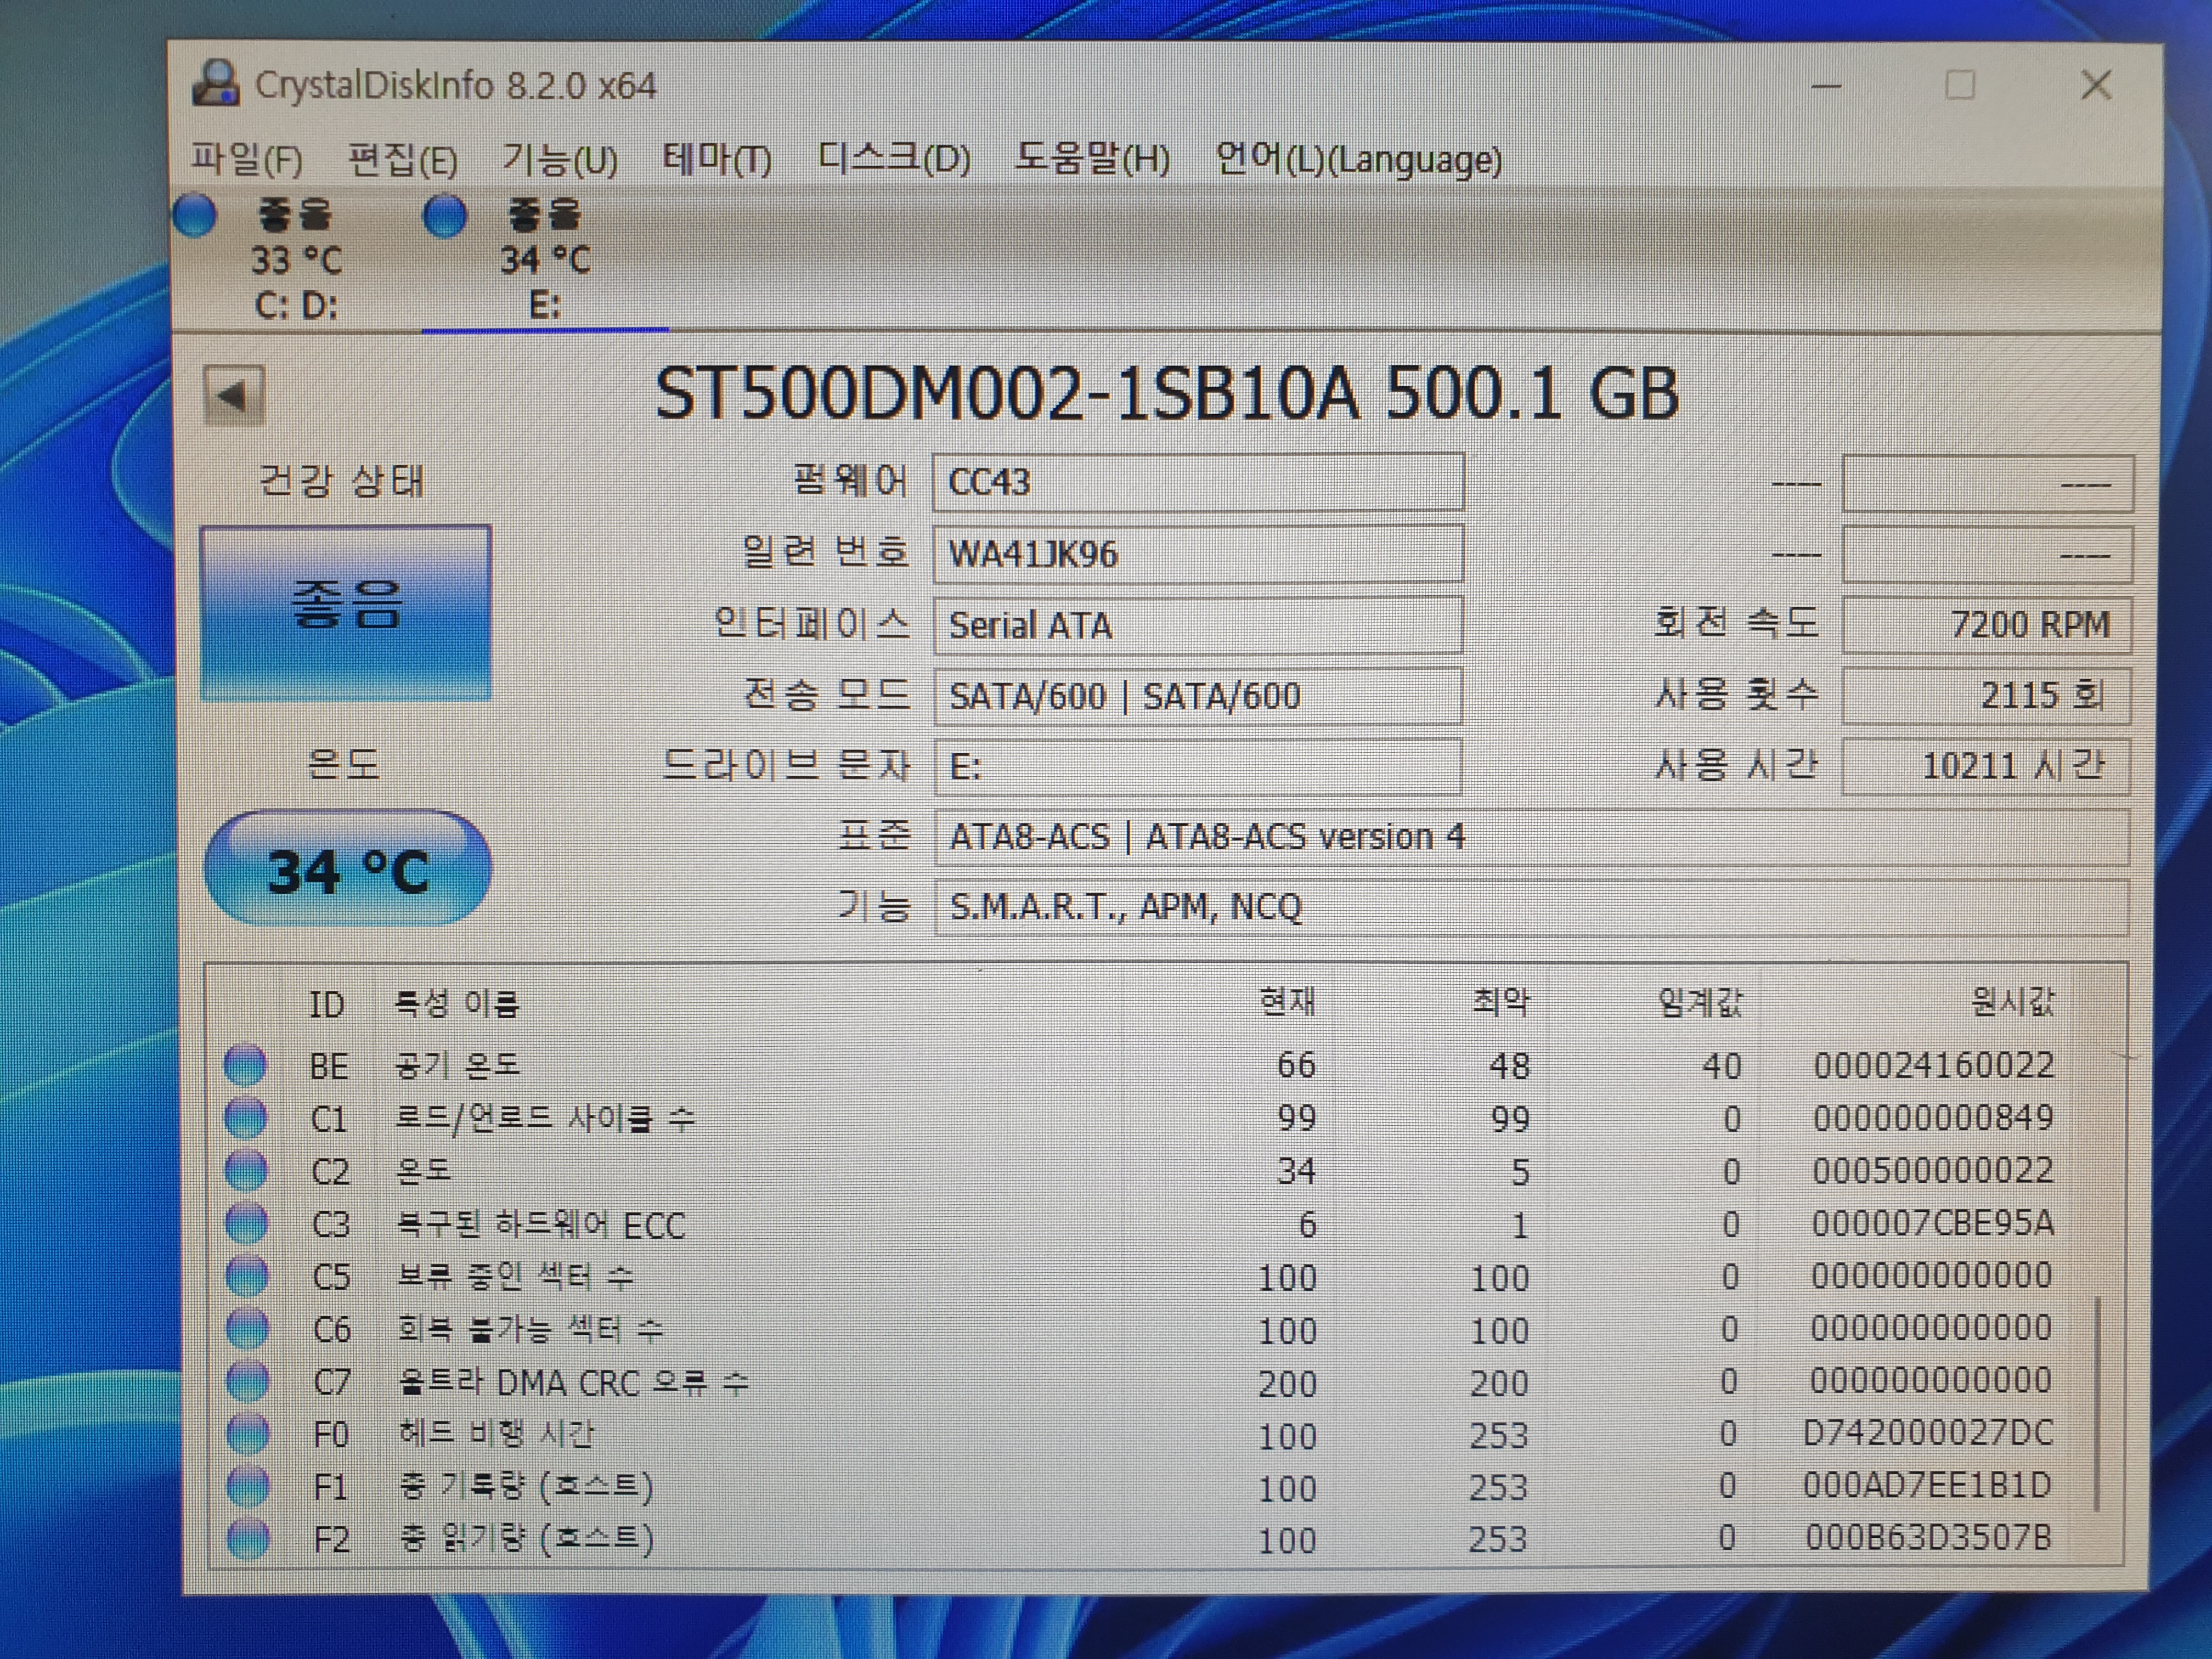Click status icon of C5 row

point(247,1275)
